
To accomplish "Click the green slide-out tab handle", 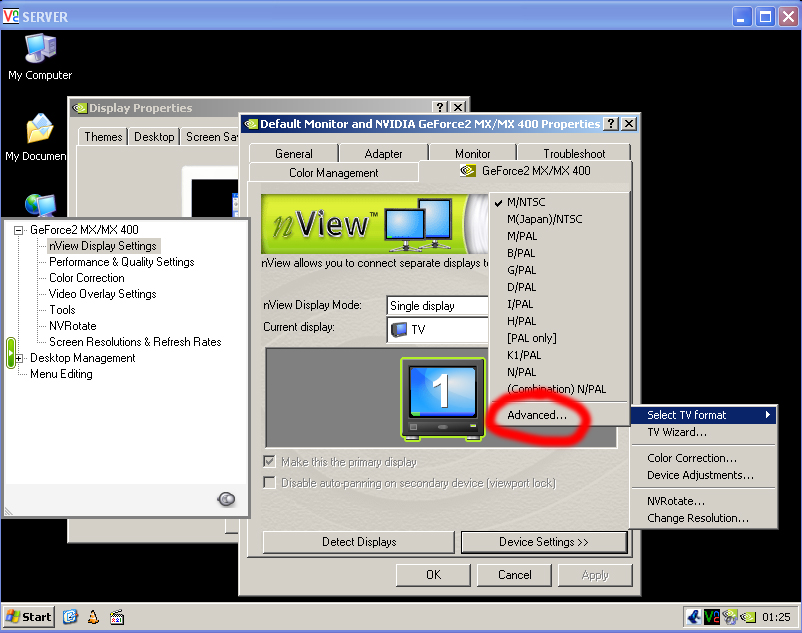I will (x=10, y=353).
